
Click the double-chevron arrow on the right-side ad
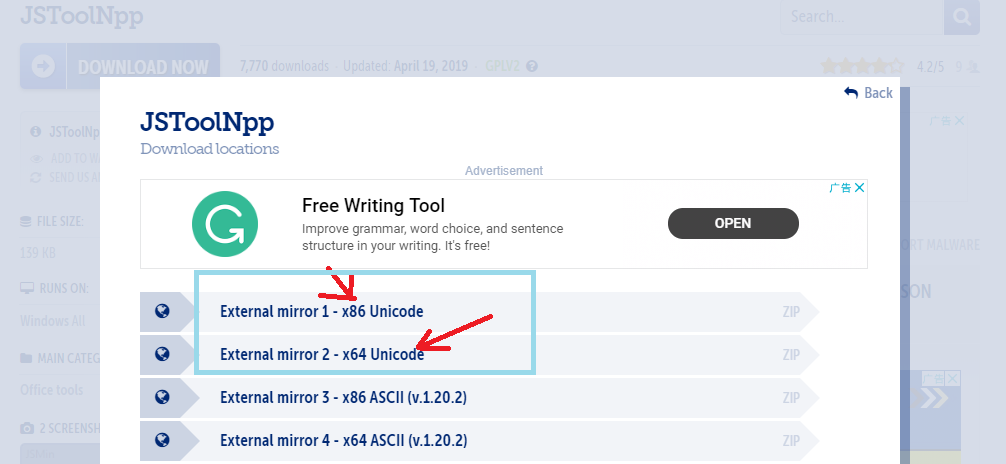point(935,398)
